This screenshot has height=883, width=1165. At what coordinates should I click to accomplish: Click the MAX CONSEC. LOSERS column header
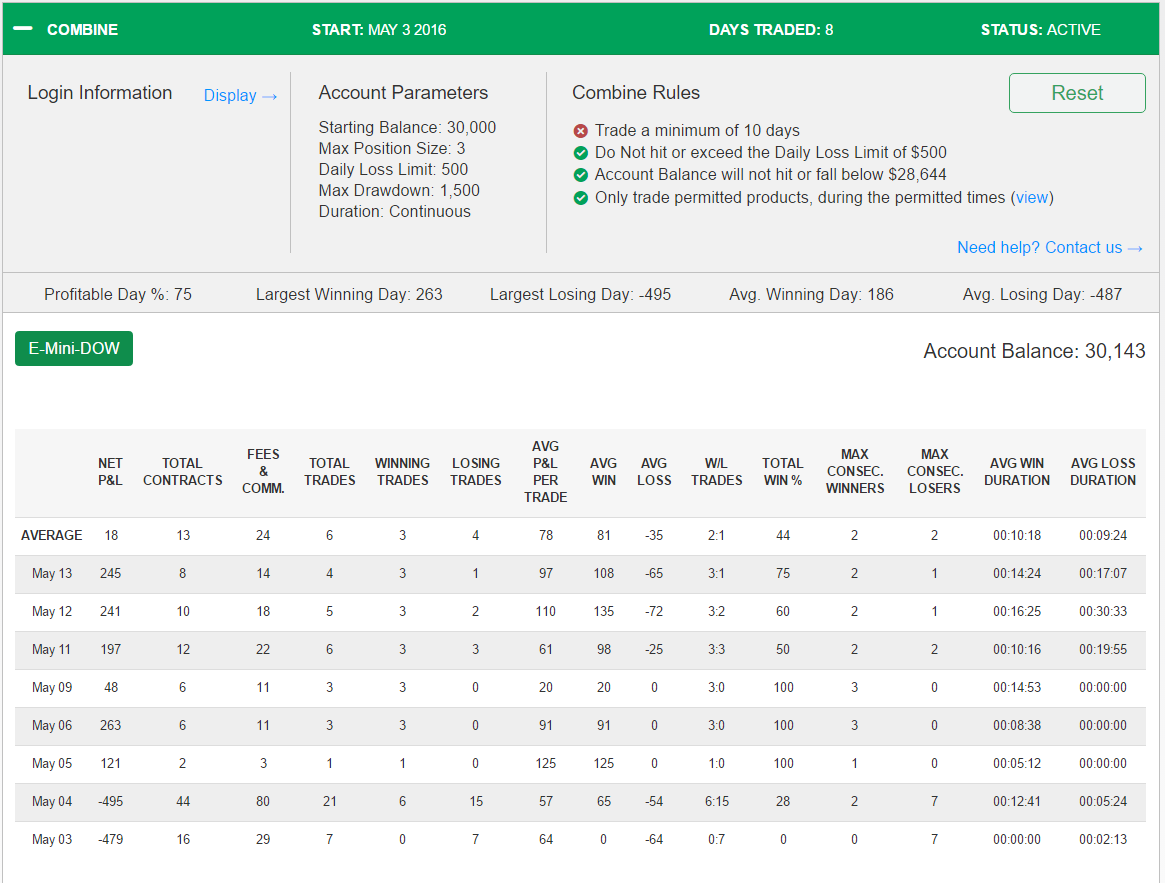pos(935,471)
